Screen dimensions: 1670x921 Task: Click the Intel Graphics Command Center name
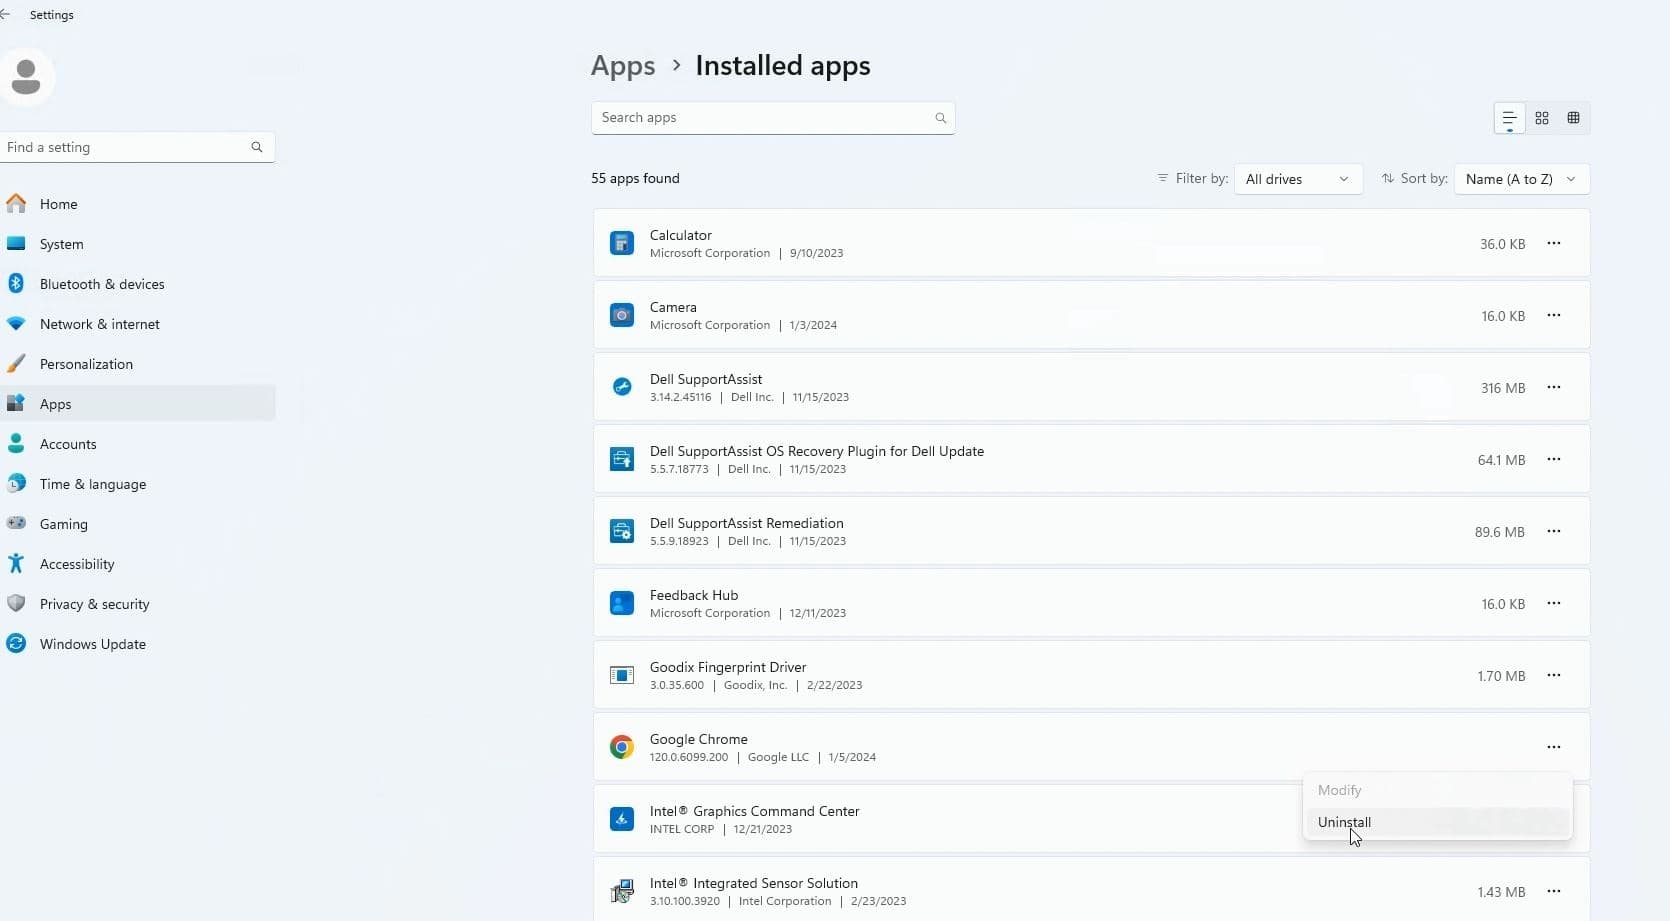755,811
